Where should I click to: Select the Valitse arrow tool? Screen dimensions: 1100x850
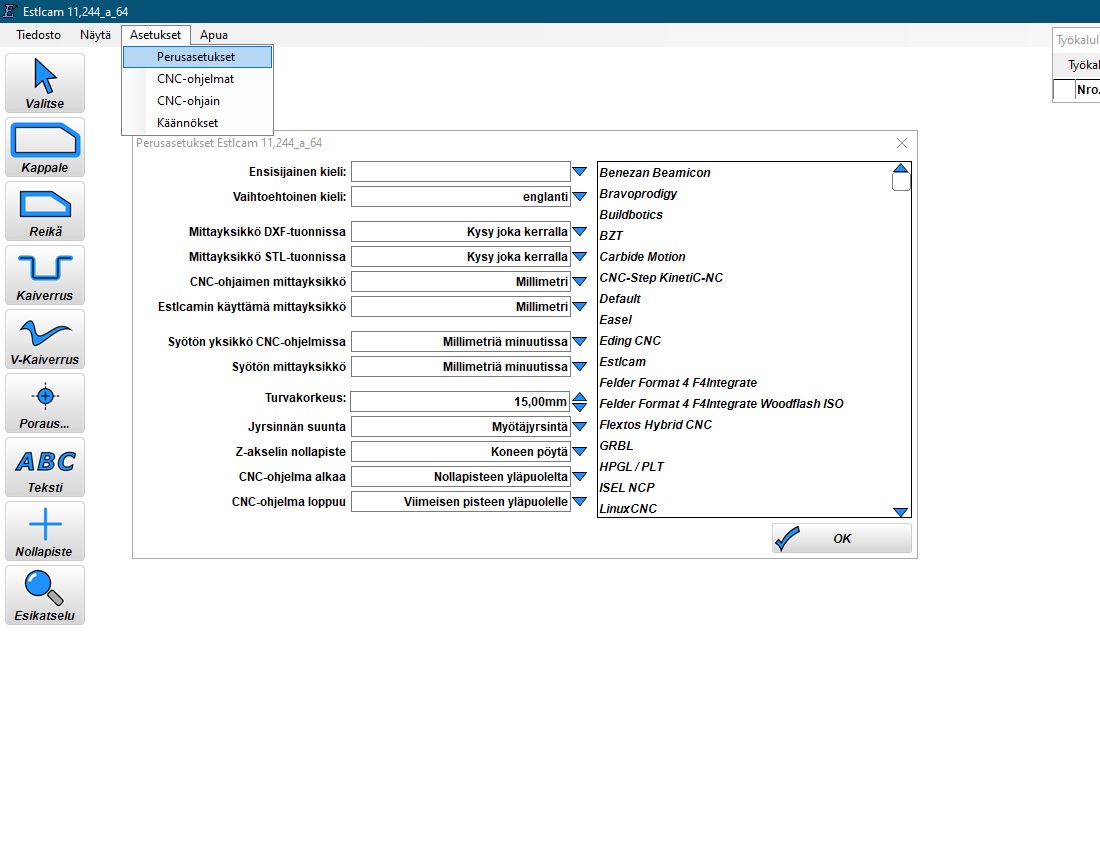[45, 83]
